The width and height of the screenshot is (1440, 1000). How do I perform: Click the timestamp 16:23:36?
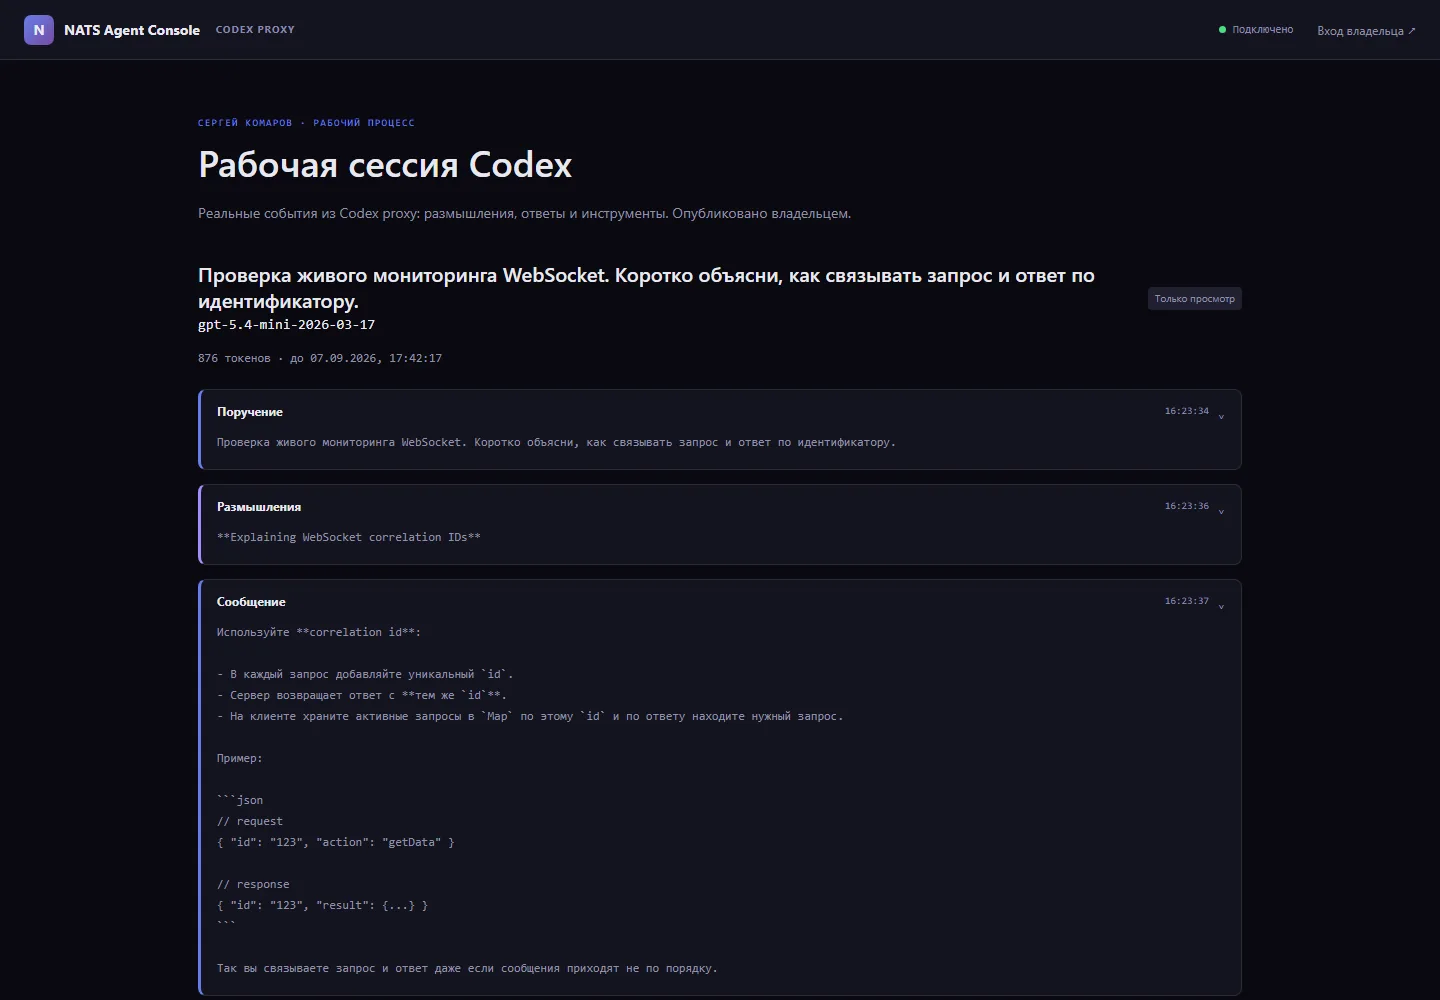(1186, 506)
